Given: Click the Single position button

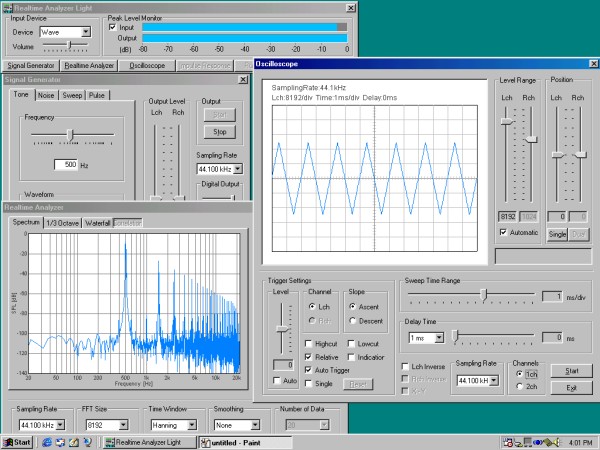Looking at the screenshot, I should click(x=557, y=234).
